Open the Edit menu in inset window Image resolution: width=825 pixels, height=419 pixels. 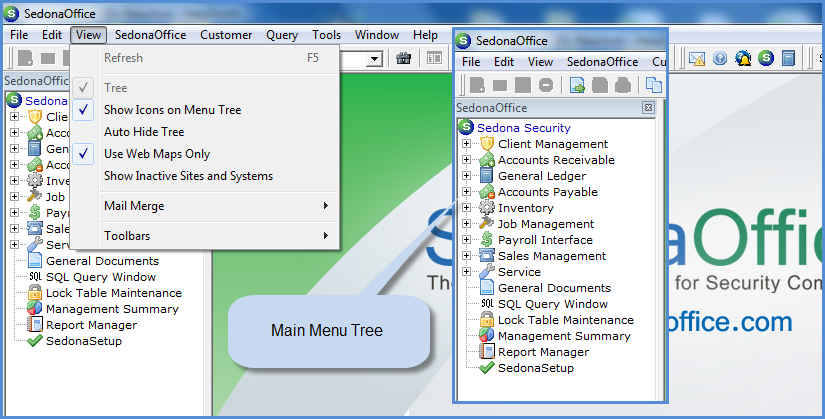tap(504, 62)
